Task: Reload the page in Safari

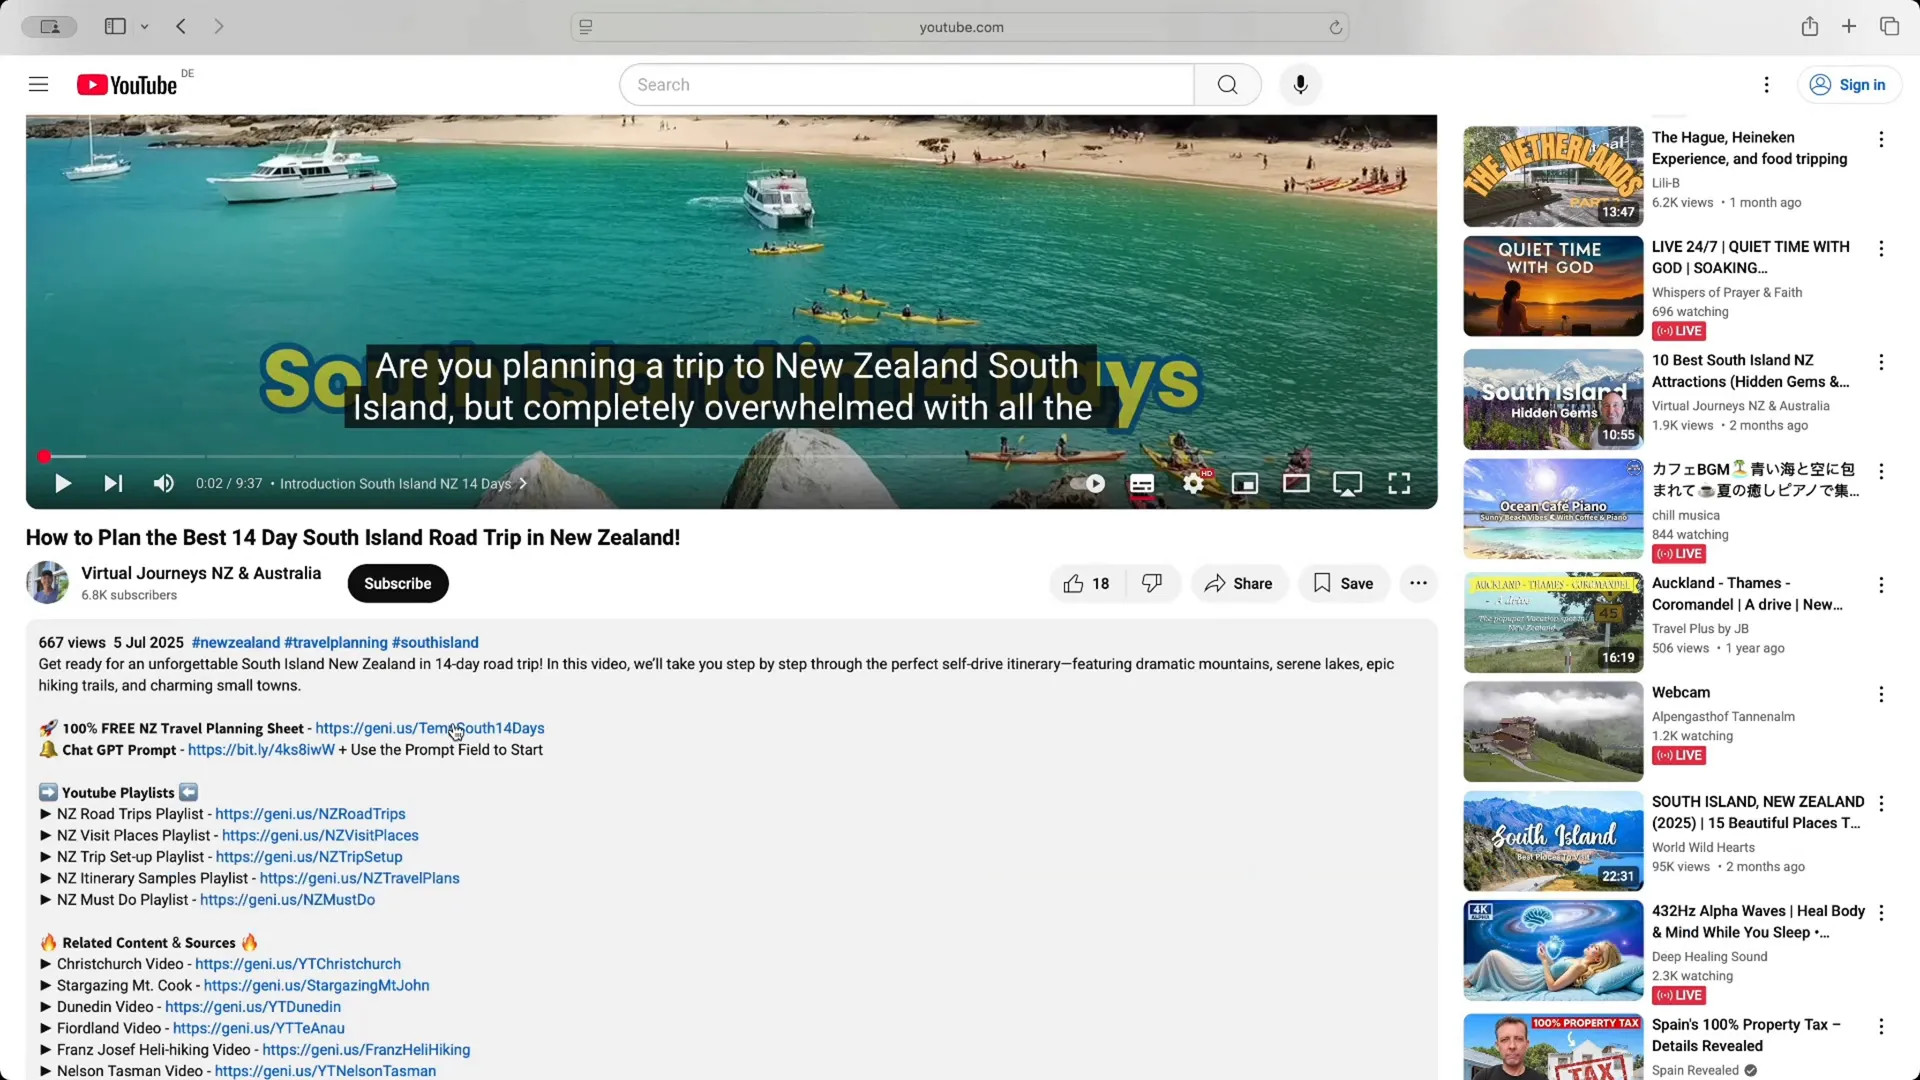Action: tap(1335, 27)
